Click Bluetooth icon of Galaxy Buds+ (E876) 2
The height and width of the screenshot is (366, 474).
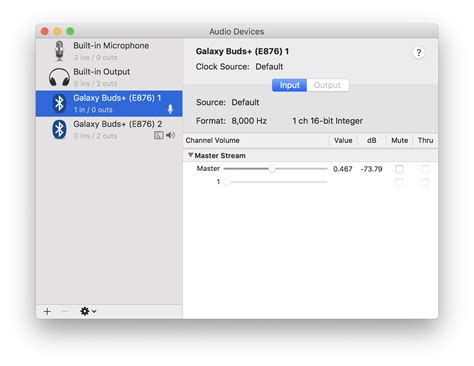tap(59, 129)
